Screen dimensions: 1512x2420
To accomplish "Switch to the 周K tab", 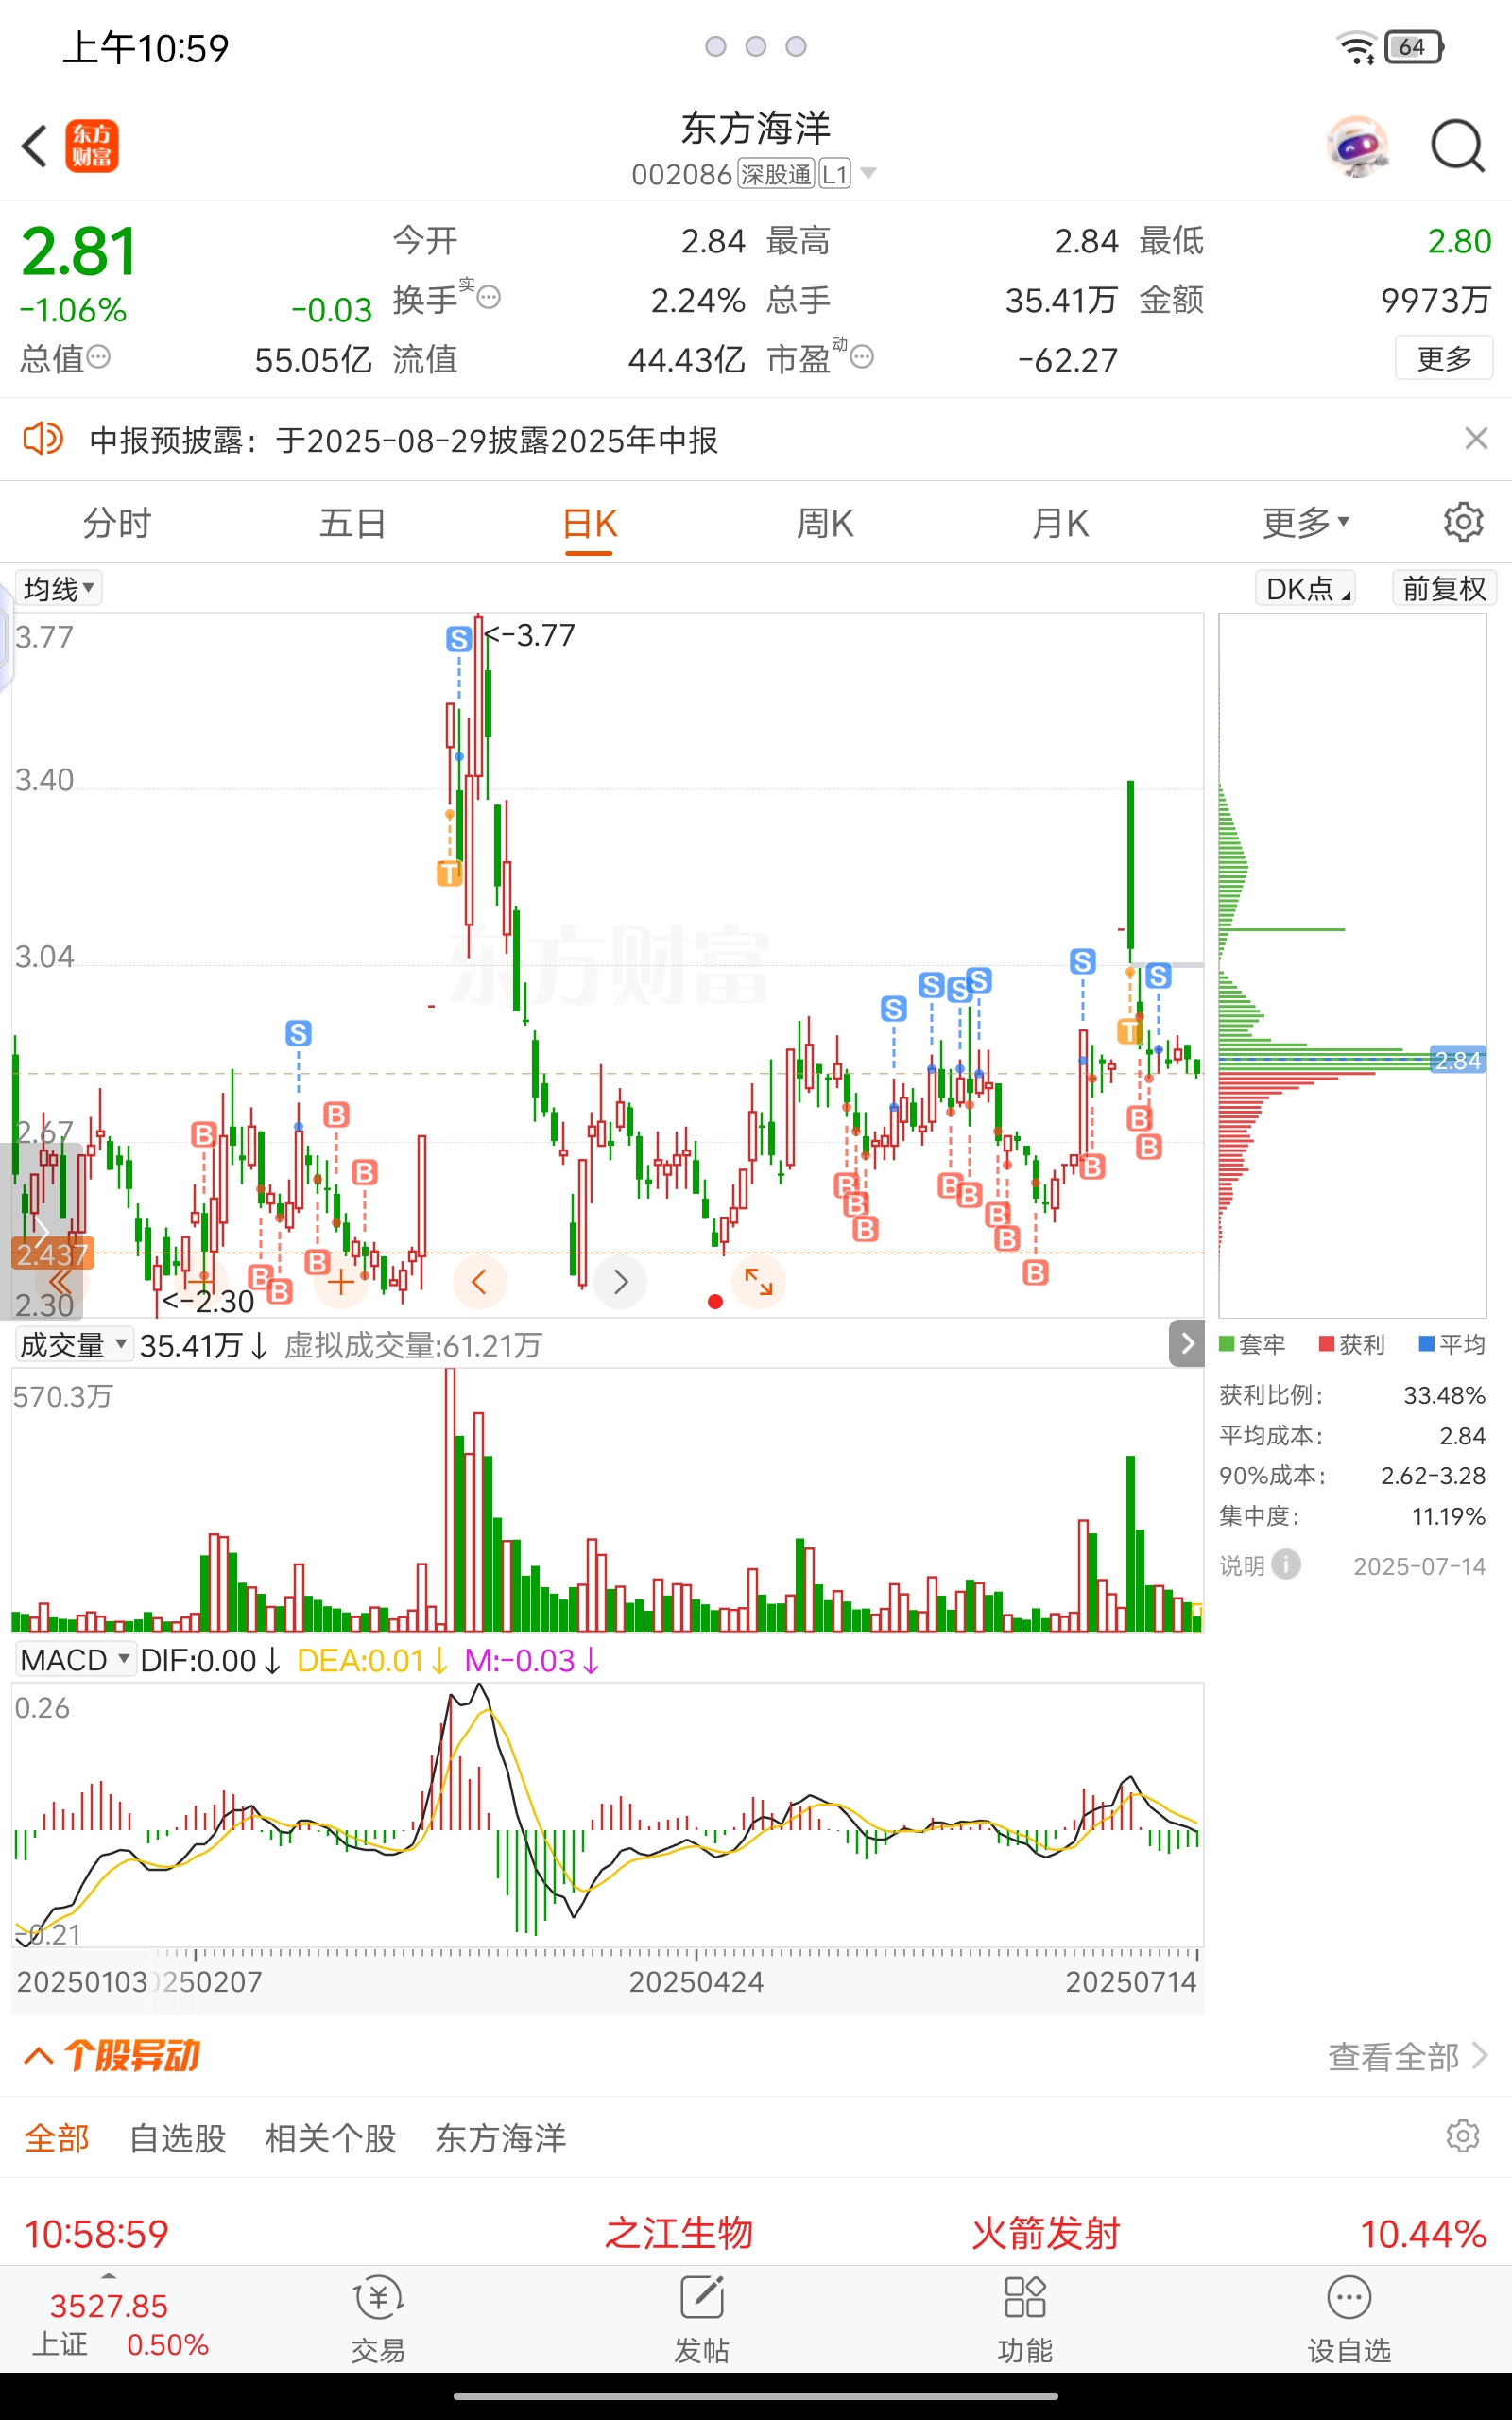I will (824, 523).
